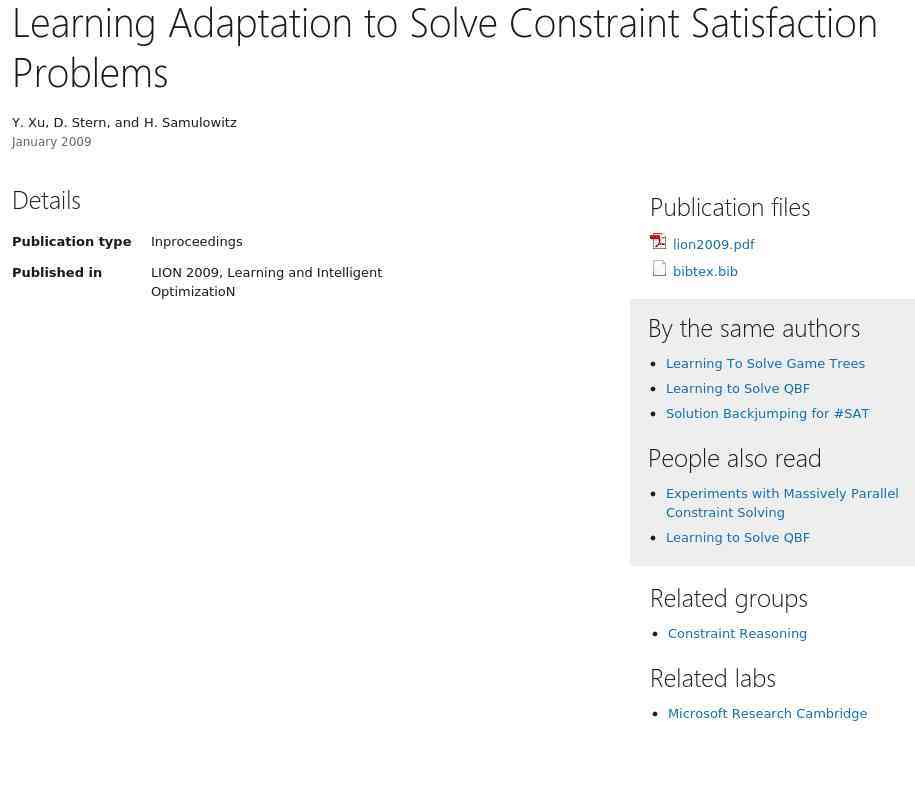
Task: Download the bibtex.bib citation file
Action: pos(705,272)
